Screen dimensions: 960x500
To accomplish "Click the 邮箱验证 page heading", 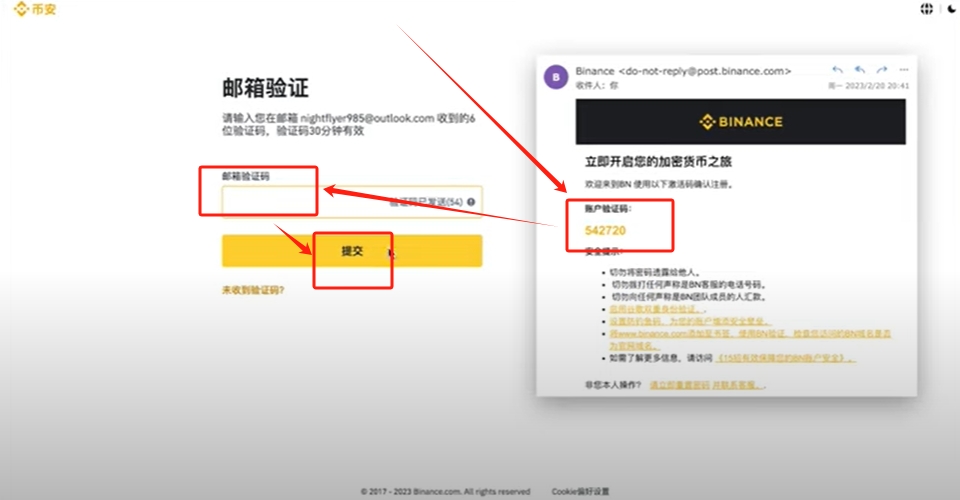I will coord(265,88).
